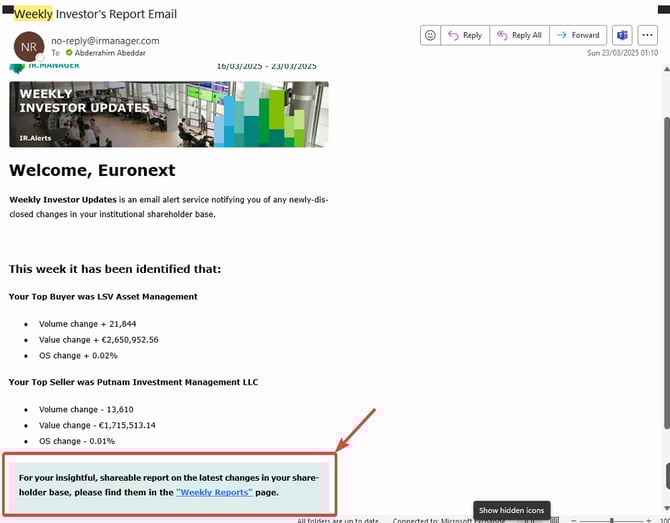Screen dimensions: 670x523
Task: Click "Your Top Seller was Putnam Investment Management LLC"
Action: click(133, 382)
